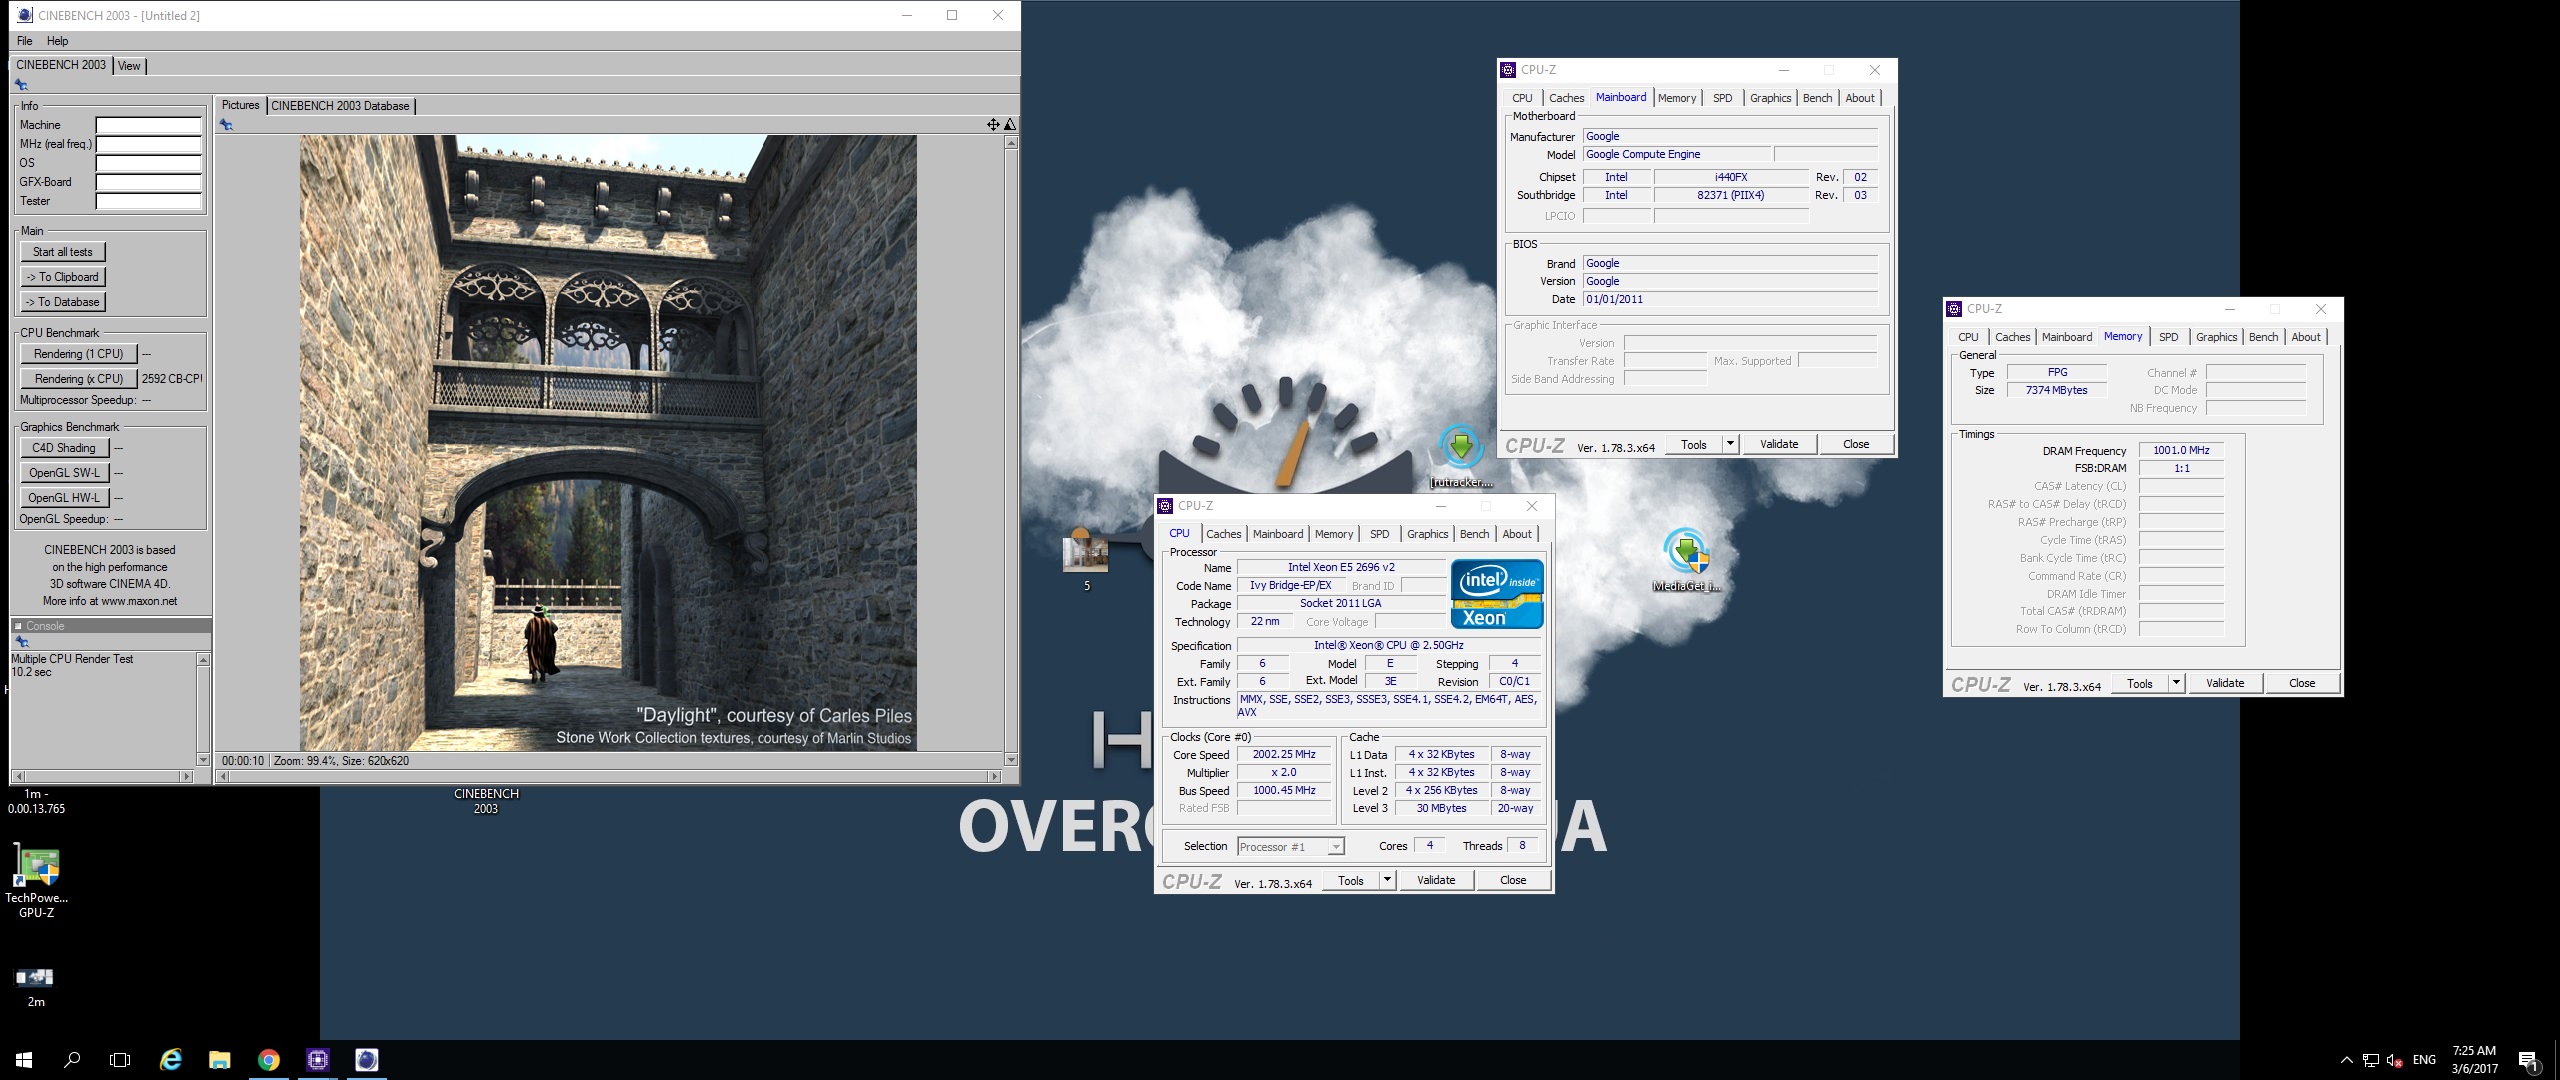2560x1080 pixels.
Task: Open the Windows Start menu
Action: click(x=24, y=1060)
